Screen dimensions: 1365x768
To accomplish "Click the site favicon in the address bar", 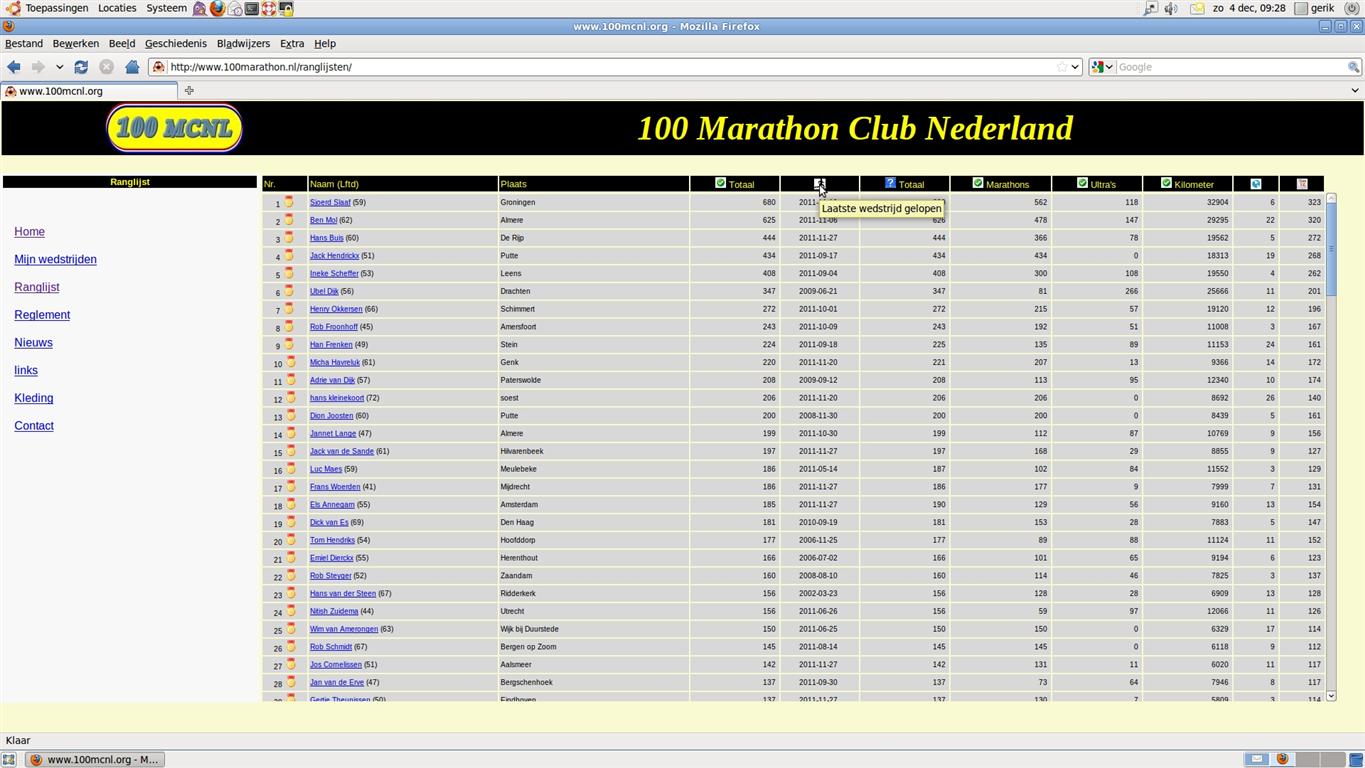I will (158, 67).
